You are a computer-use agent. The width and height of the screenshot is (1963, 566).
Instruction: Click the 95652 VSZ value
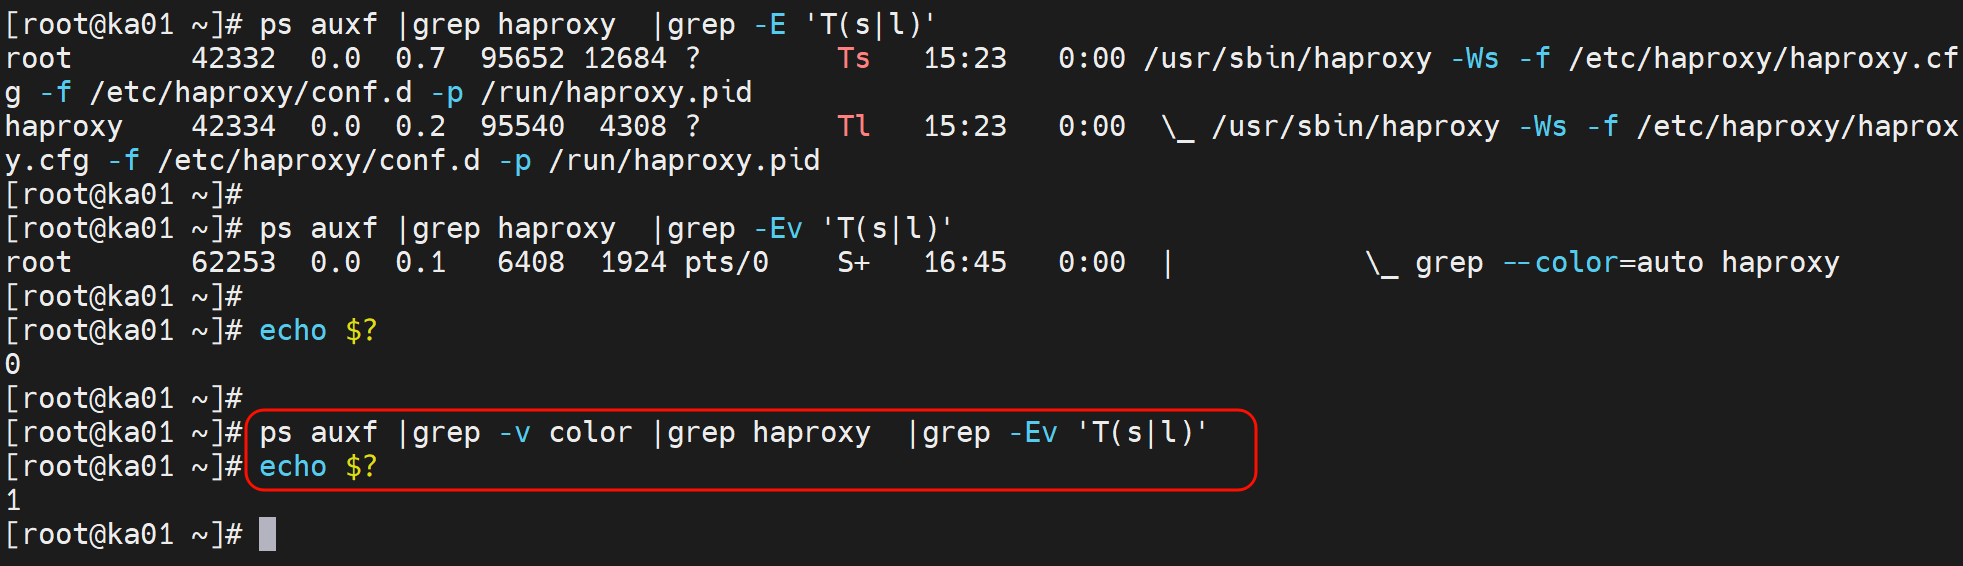tap(522, 58)
